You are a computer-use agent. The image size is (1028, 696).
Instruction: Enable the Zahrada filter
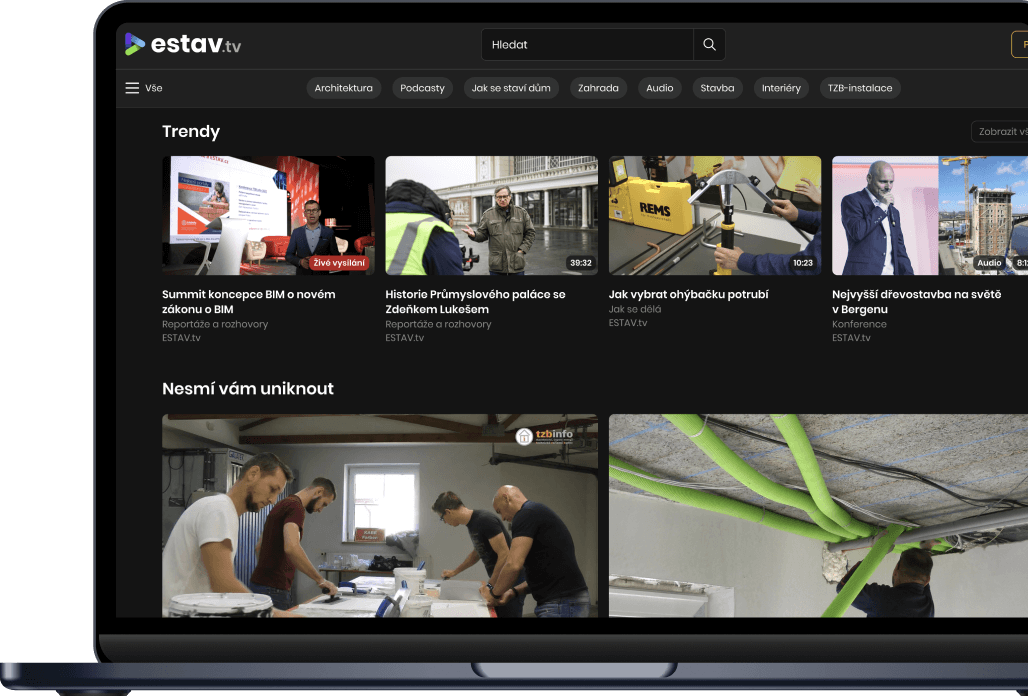[x=598, y=88]
